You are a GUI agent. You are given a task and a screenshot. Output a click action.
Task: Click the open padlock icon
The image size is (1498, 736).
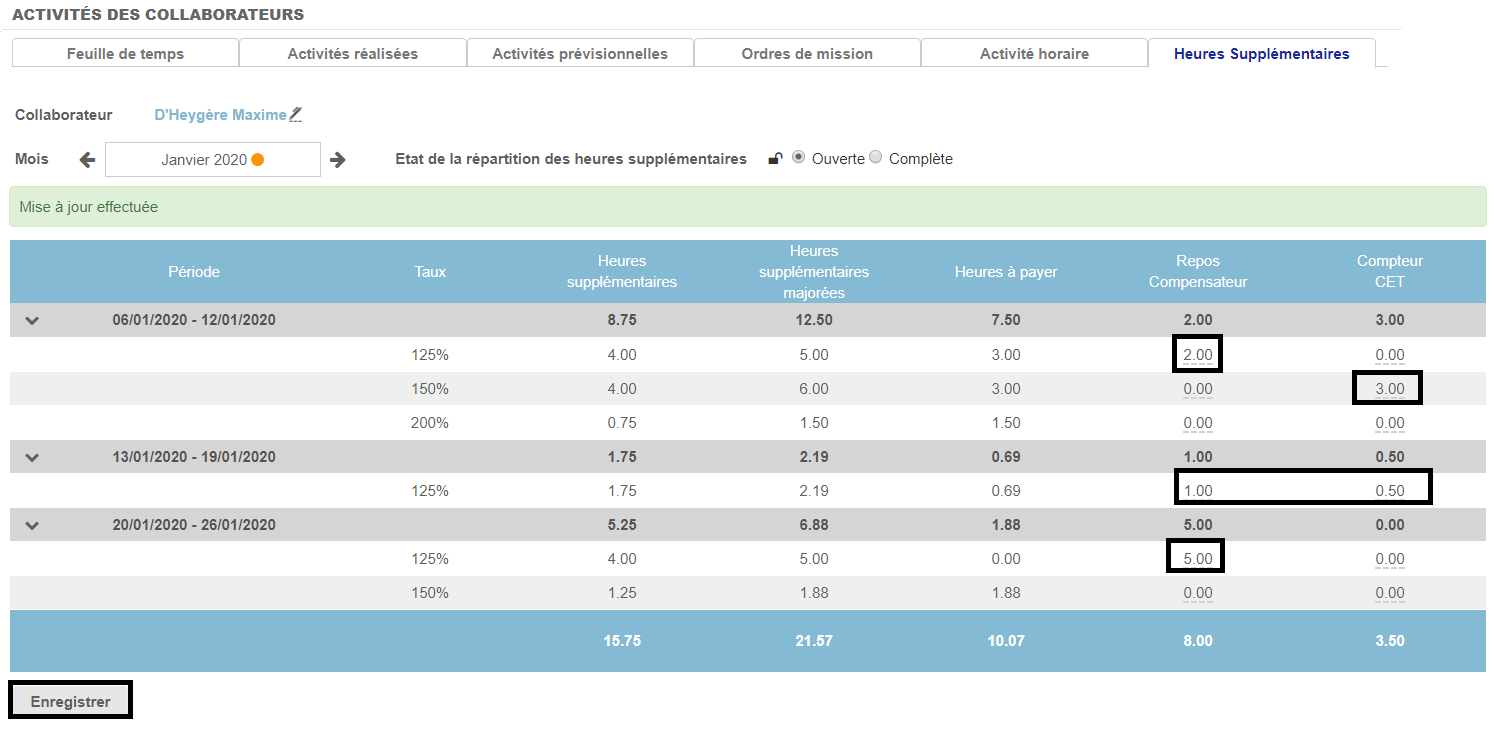pyautogui.click(x=775, y=159)
